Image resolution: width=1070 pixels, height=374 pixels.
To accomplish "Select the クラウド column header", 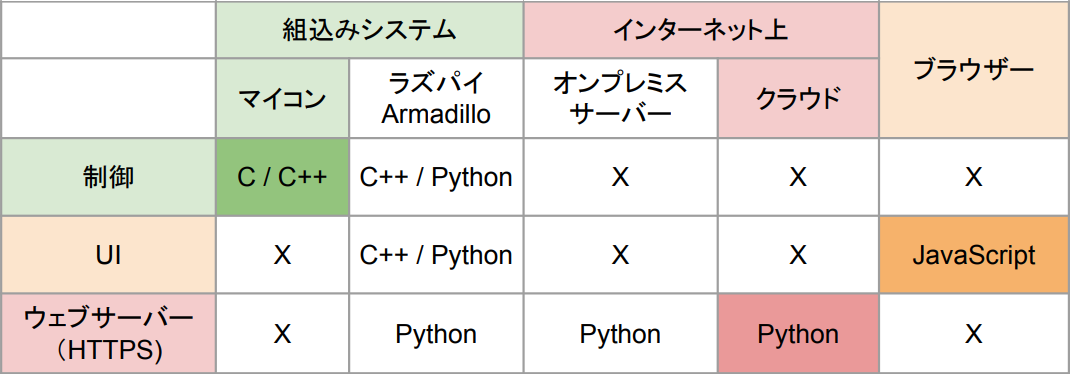I will [x=798, y=98].
